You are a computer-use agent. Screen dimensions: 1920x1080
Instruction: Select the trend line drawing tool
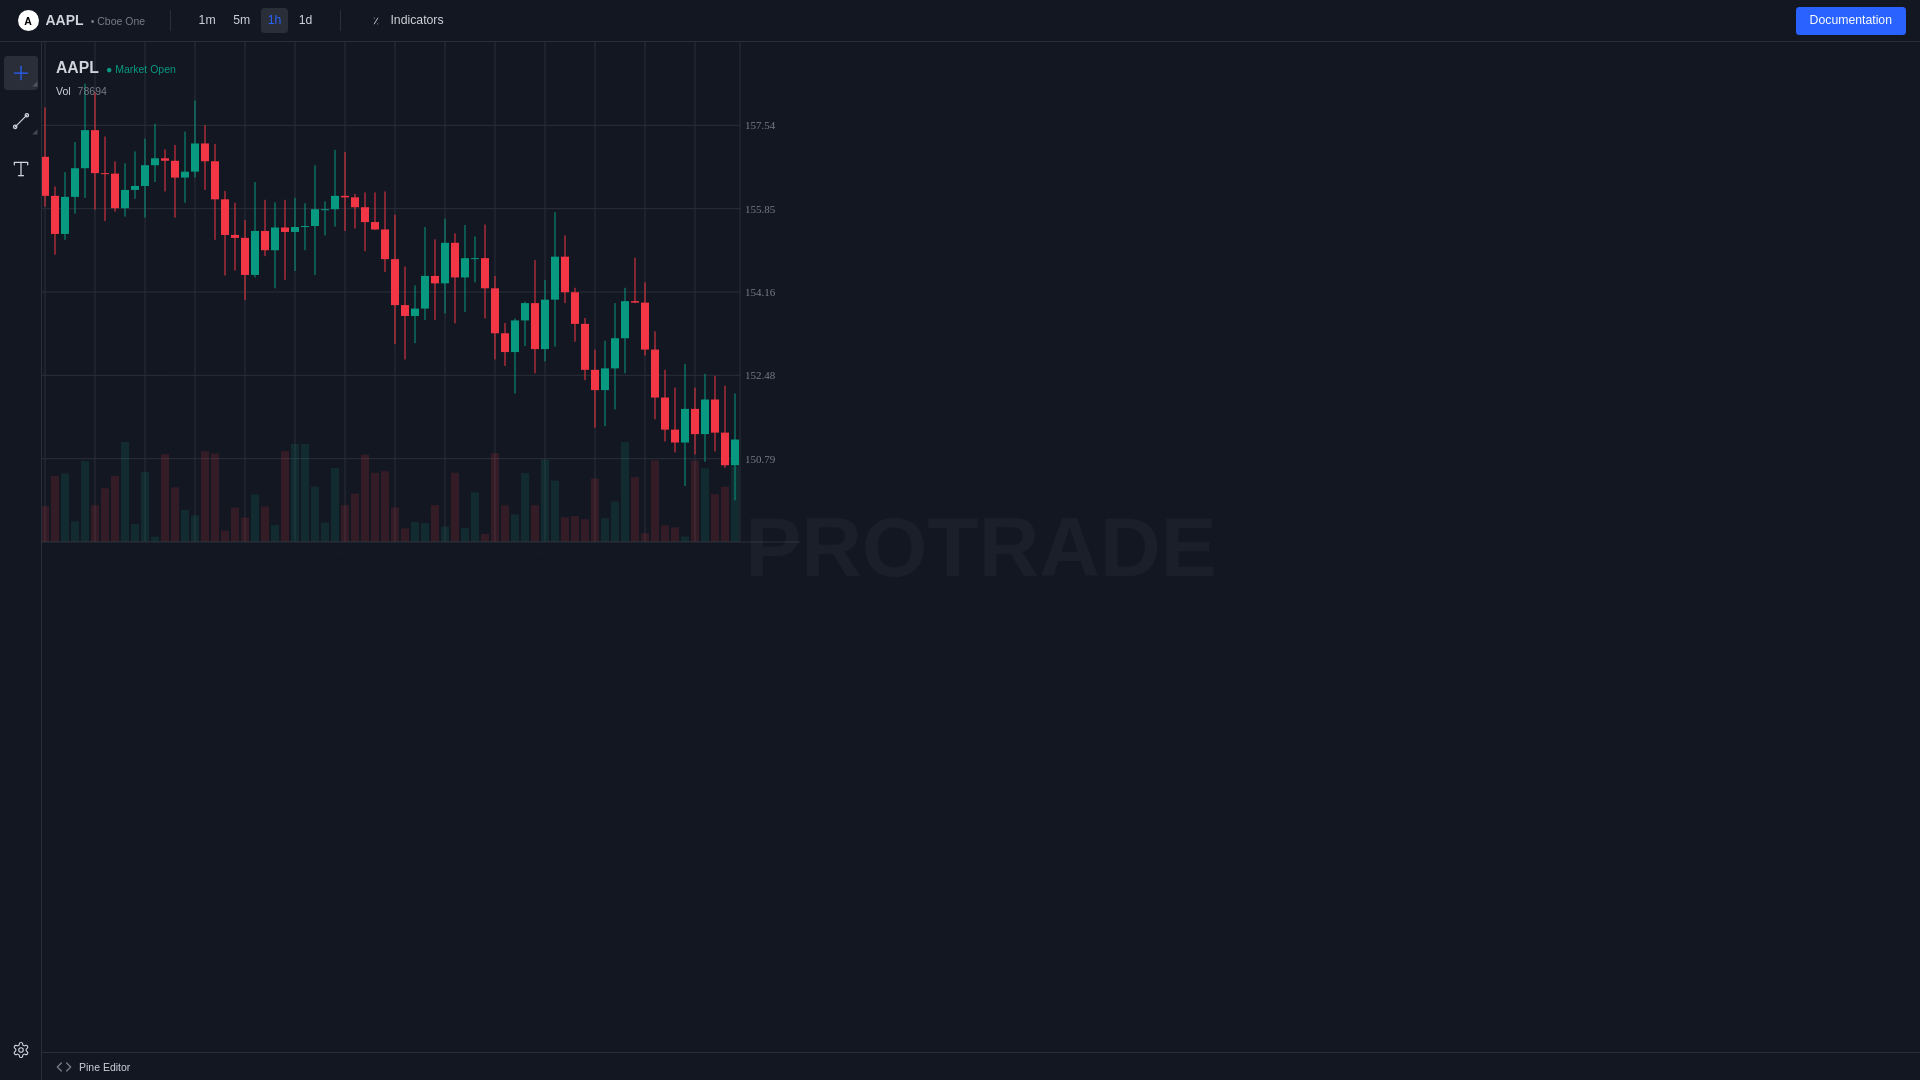point(20,121)
